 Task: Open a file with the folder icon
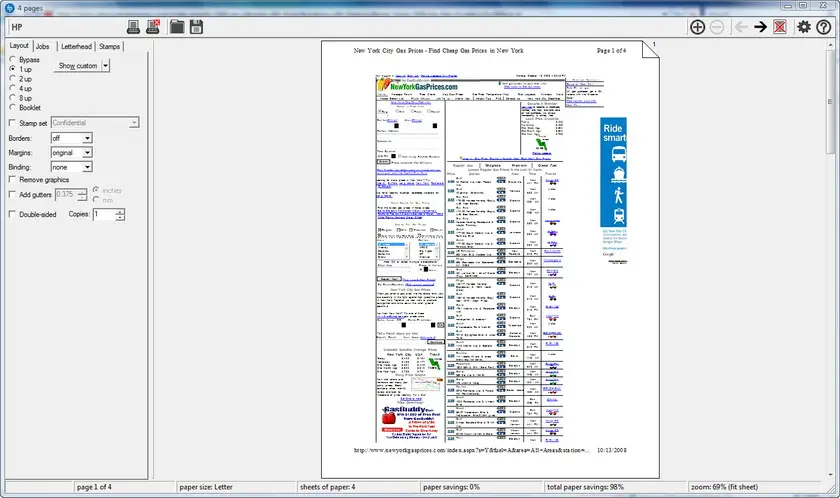point(177,27)
